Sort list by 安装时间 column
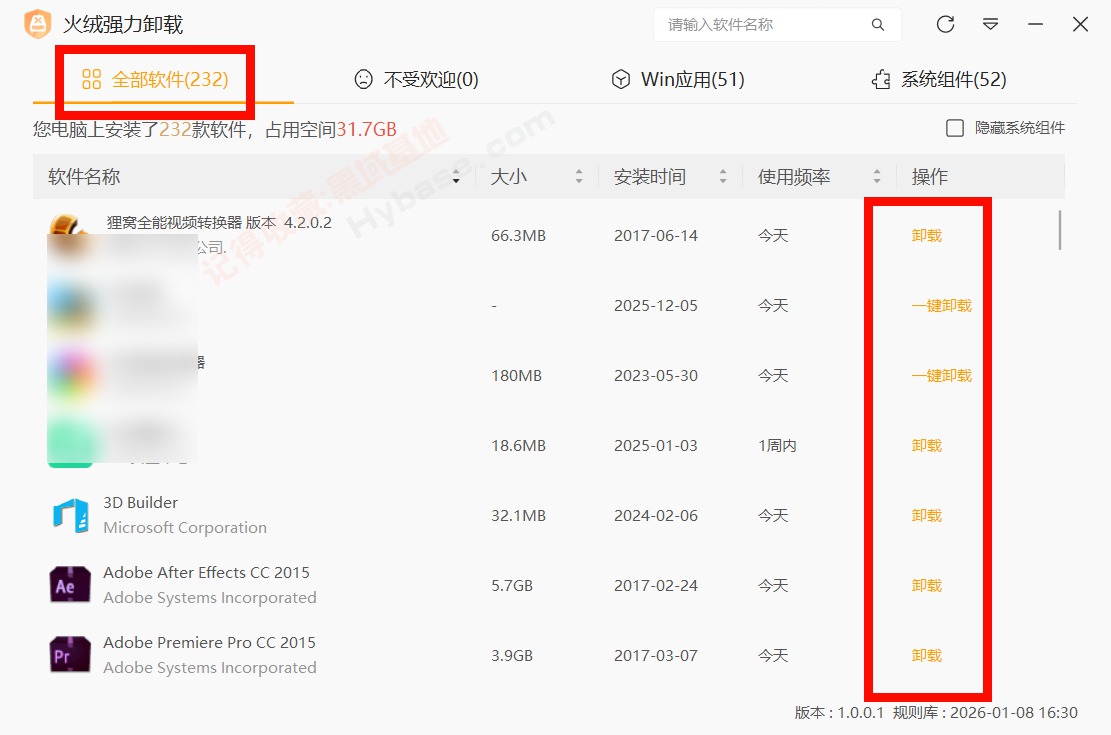Screen dimensions: 1111x735 tap(722, 177)
